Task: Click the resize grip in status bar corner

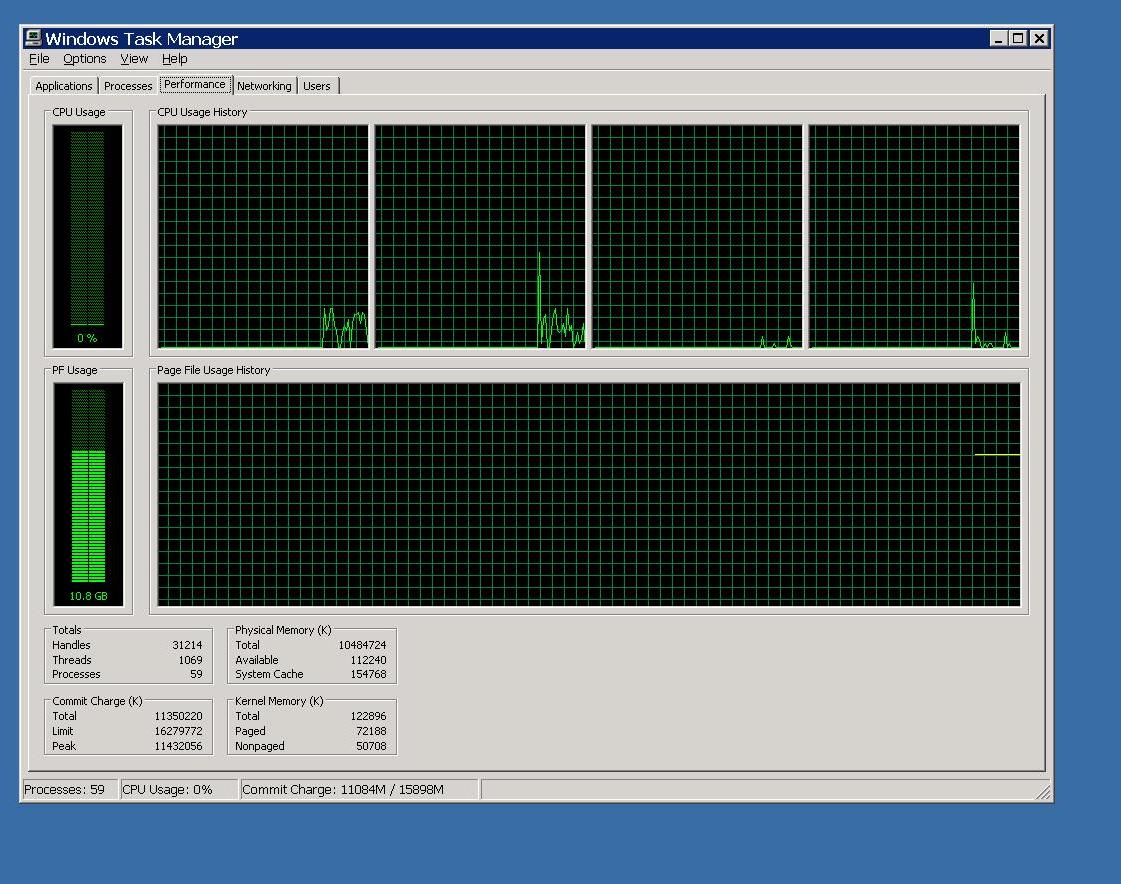Action: click(1043, 792)
